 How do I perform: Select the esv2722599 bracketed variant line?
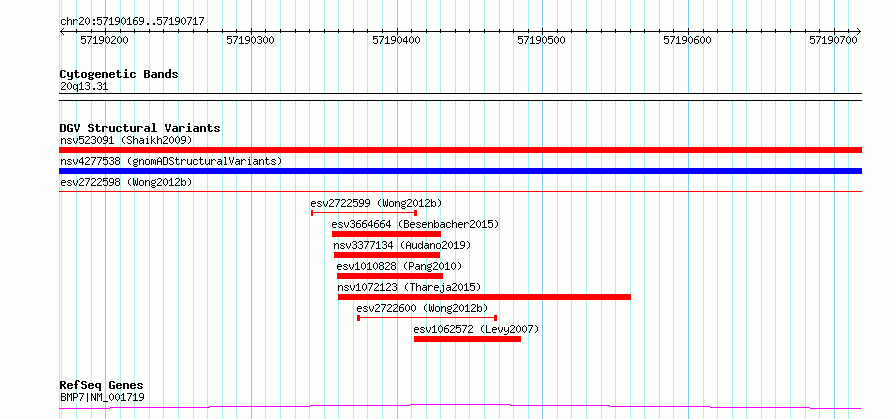tap(364, 213)
